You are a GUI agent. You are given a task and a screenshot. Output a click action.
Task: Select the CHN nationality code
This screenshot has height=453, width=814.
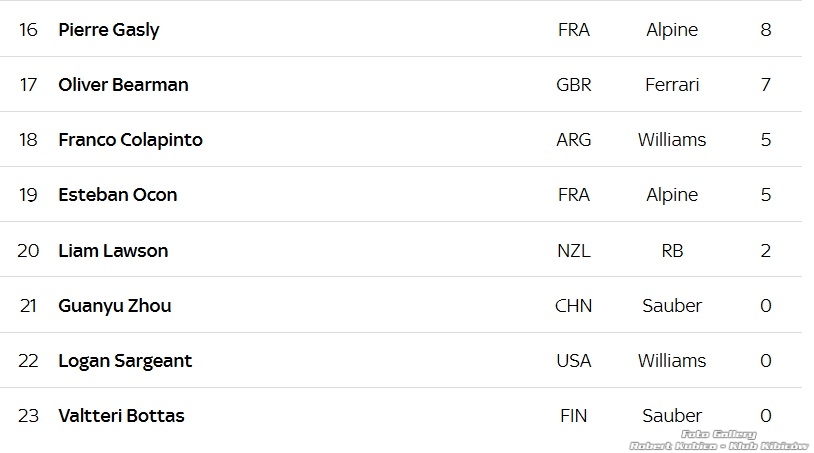pos(574,305)
